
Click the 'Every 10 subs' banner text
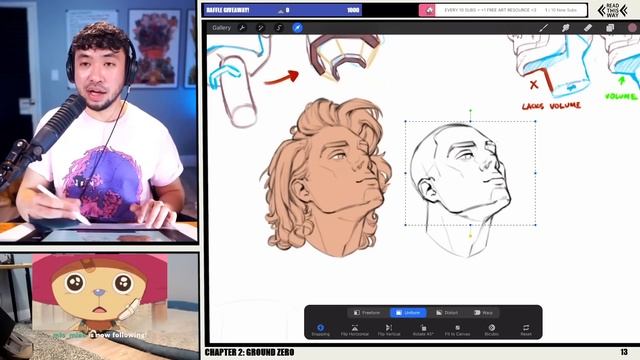pyautogui.click(x=490, y=10)
